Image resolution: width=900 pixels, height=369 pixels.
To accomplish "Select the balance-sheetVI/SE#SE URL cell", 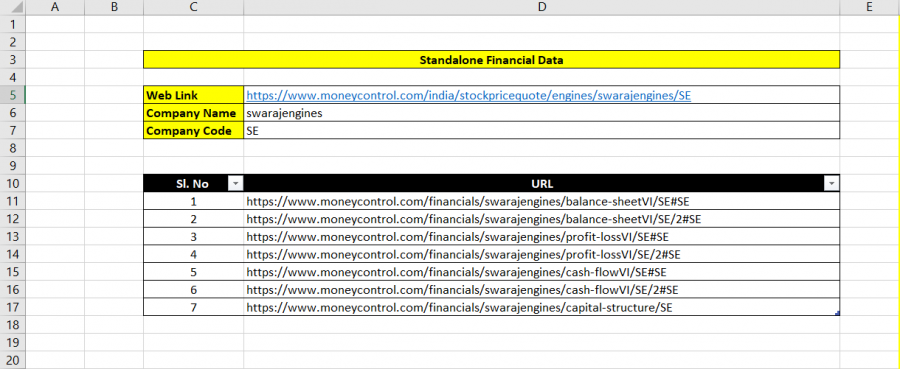I will [541, 201].
